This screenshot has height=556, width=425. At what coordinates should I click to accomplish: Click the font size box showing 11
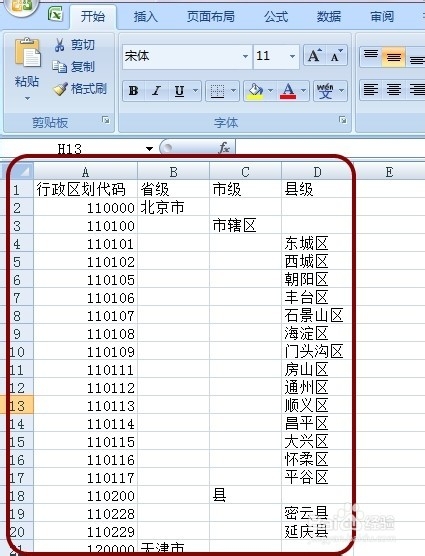(271, 56)
